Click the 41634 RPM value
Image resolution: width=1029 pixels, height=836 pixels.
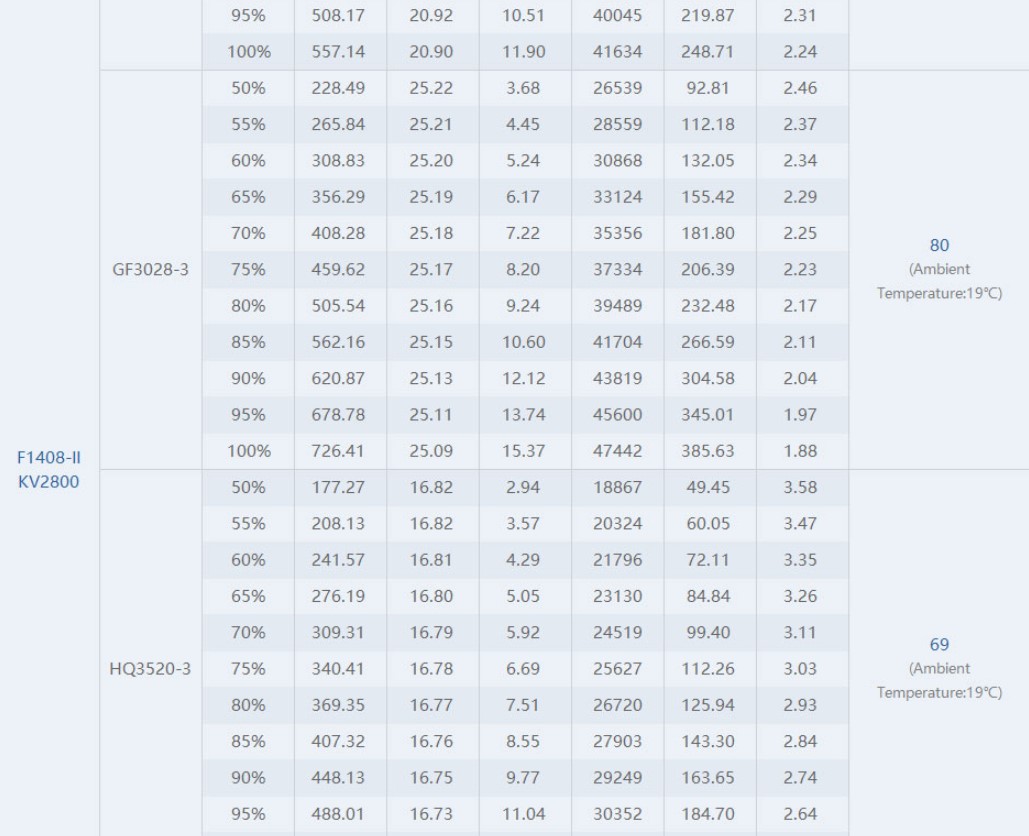click(618, 52)
